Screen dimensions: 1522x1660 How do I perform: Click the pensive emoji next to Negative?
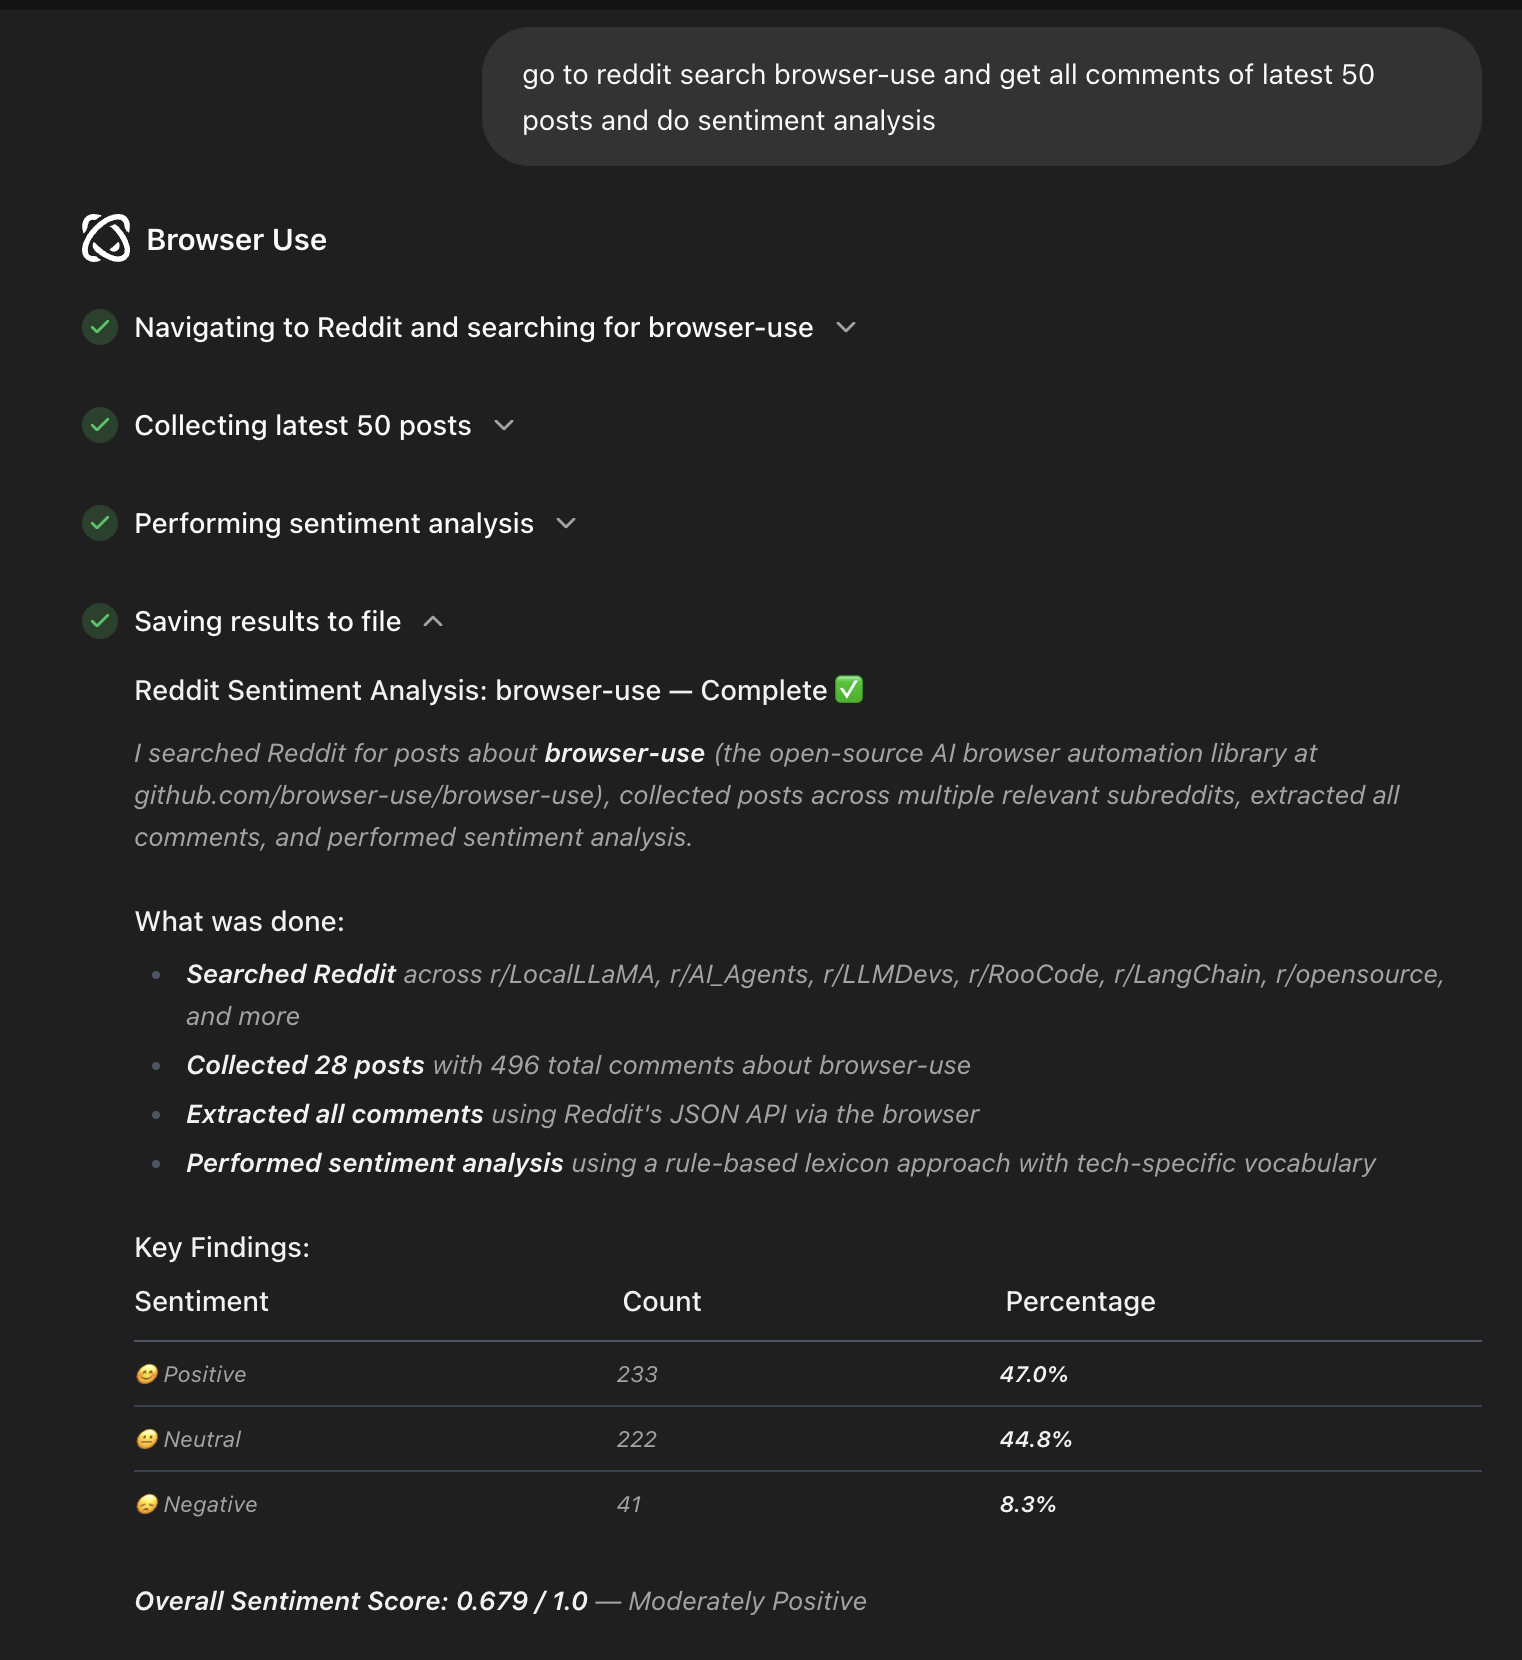(x=146, y=1504)
